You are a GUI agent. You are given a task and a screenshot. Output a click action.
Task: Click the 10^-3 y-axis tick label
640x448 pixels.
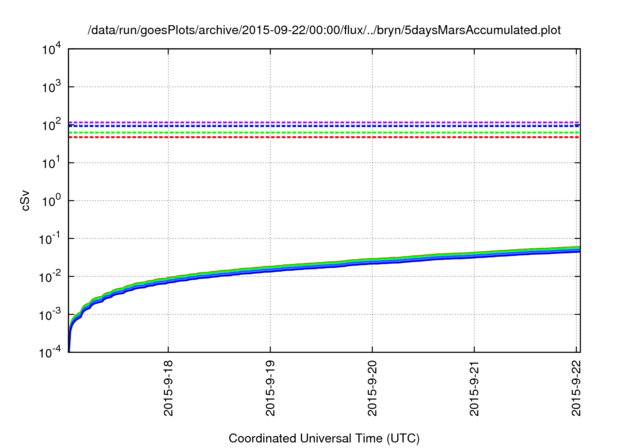(x=50, y=315)
